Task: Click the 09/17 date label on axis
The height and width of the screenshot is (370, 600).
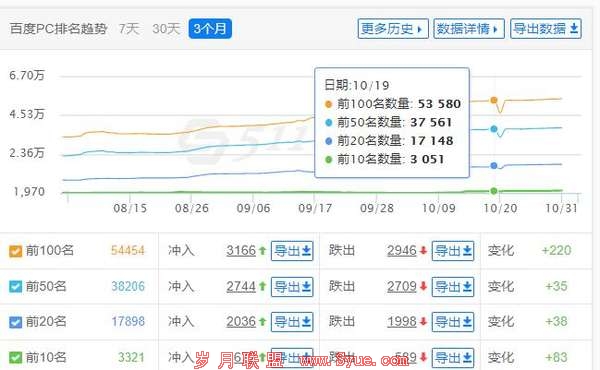Action: pyautogui.click(x=315, y=209)
